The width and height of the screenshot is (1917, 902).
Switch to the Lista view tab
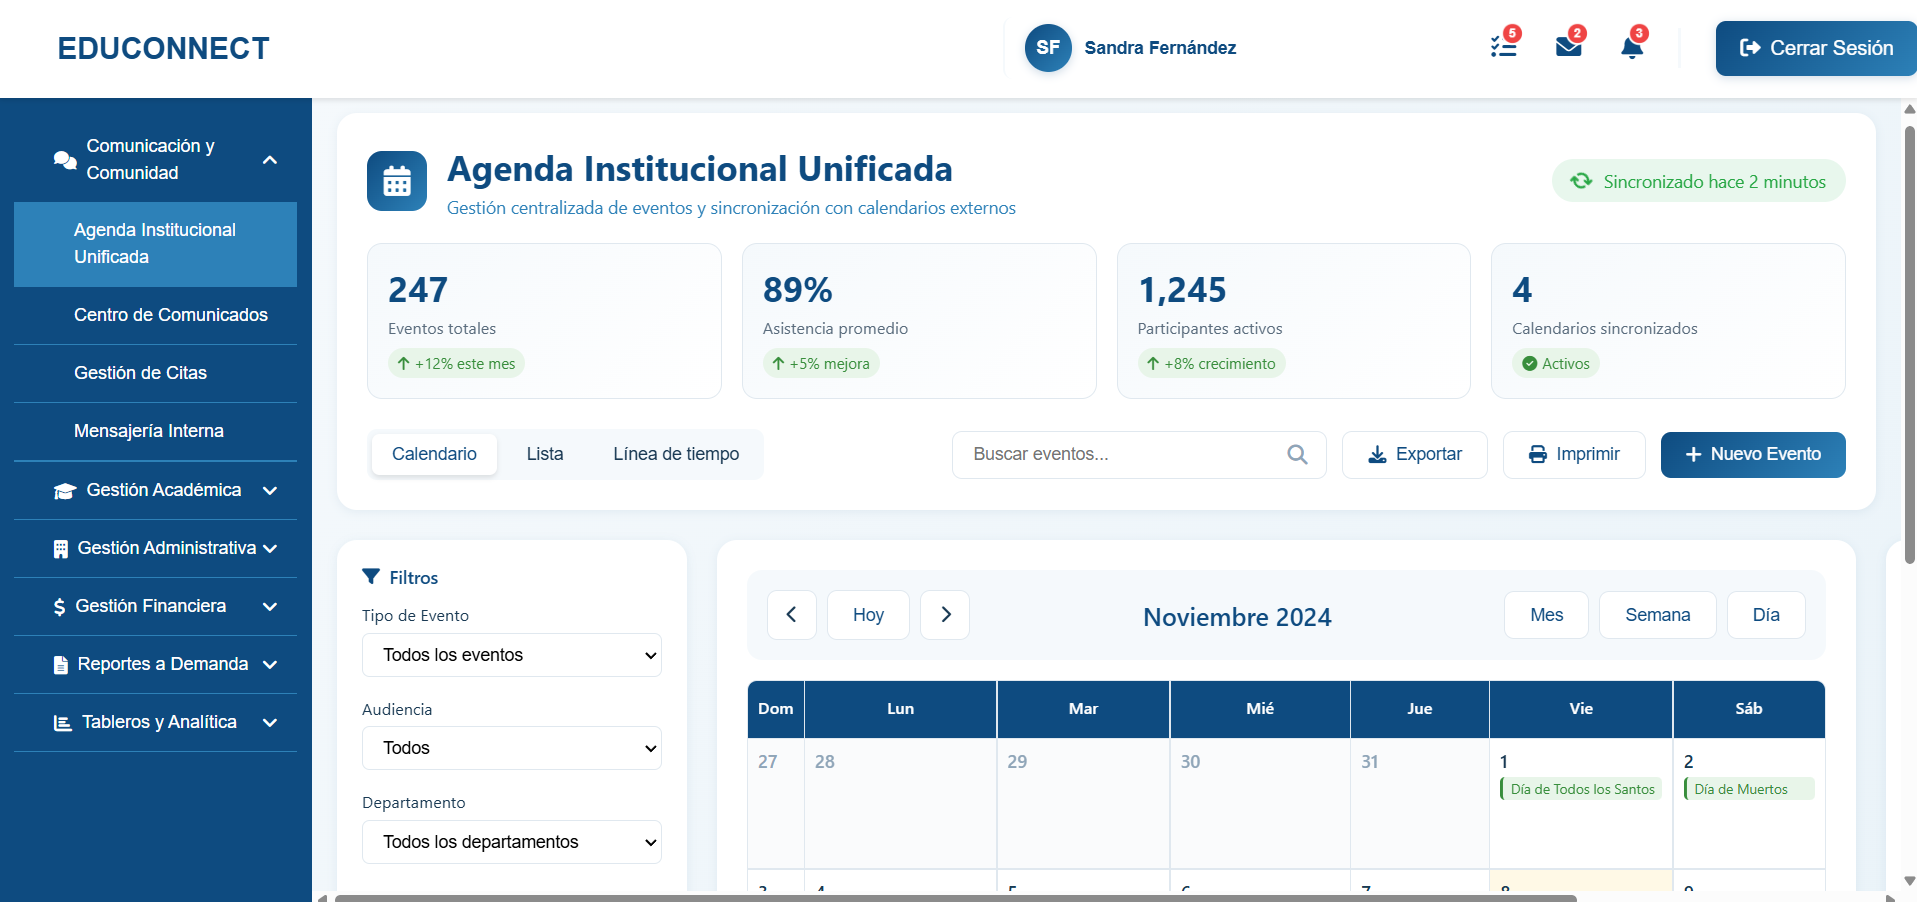click(x=545, y=454)
